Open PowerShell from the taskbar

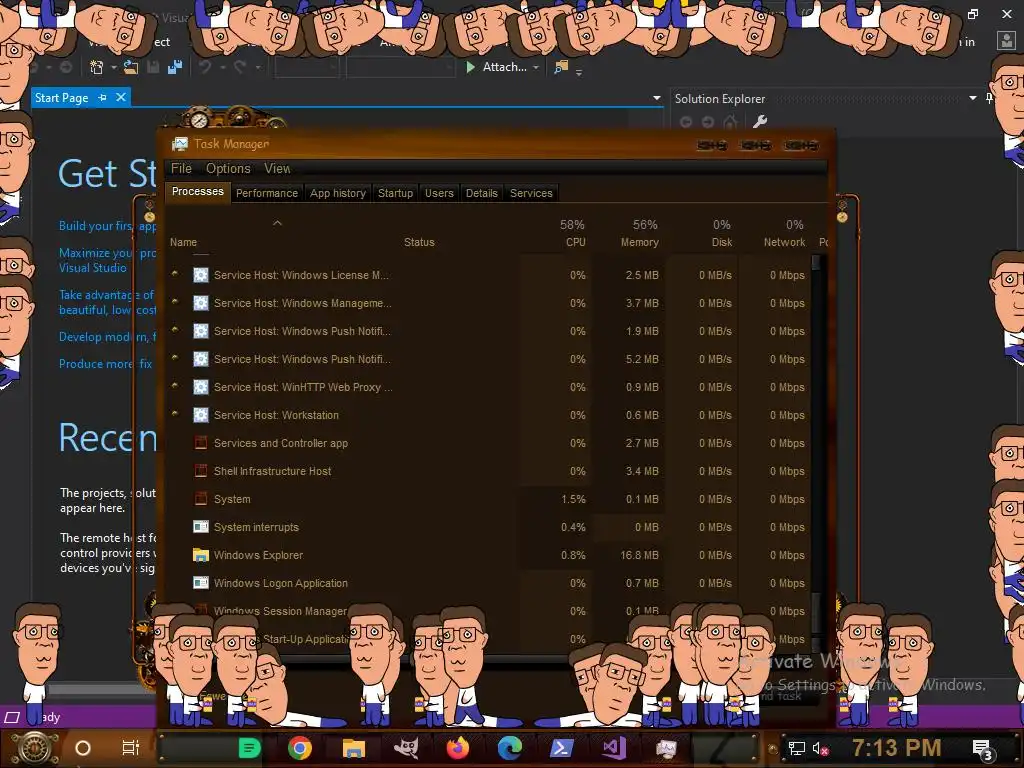[x=562, y=748]
